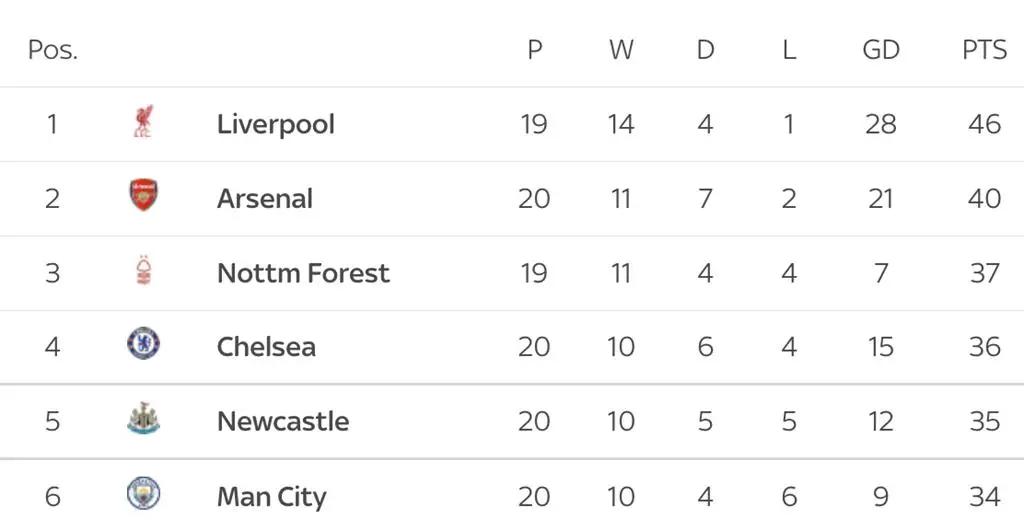Open the Chelsea team link
The image size is (1024, 530).
tap(266, 347)
